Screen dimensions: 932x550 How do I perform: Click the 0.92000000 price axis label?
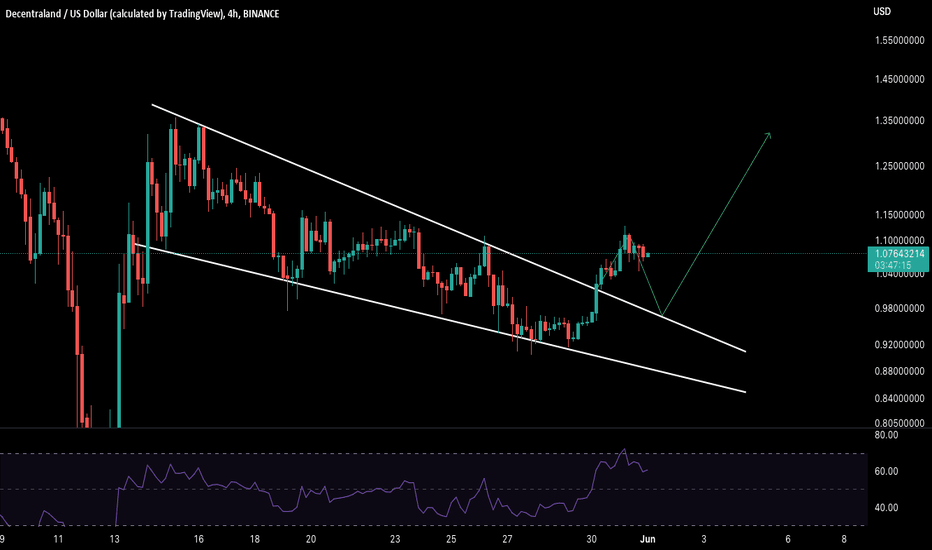pos(899,344)
